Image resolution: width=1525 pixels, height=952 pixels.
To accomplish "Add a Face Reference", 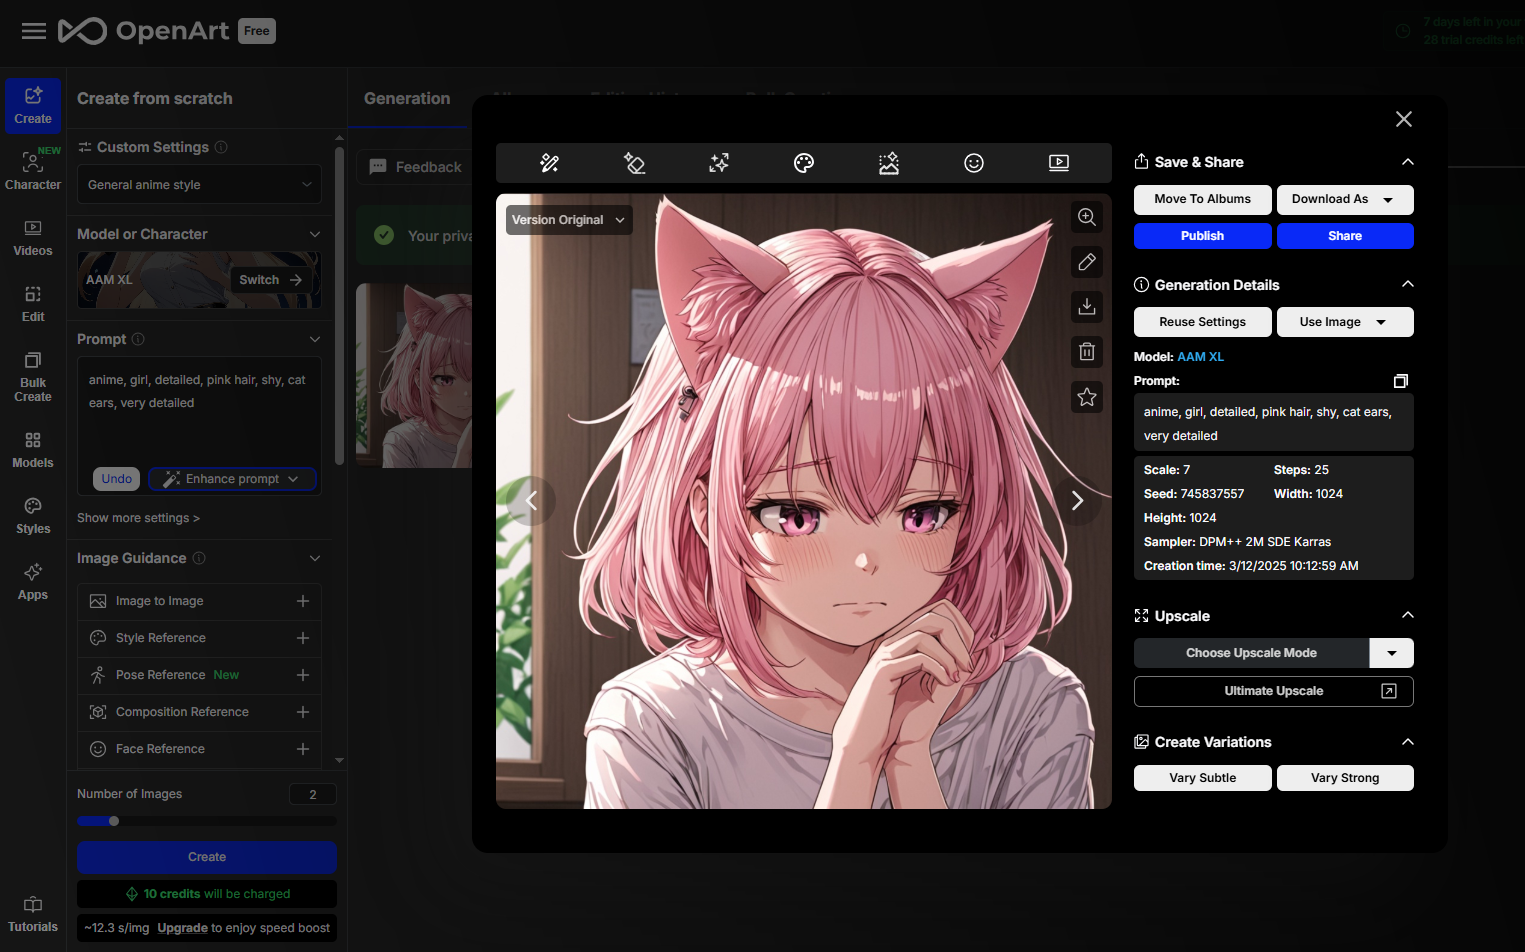I will click(303, 749).
